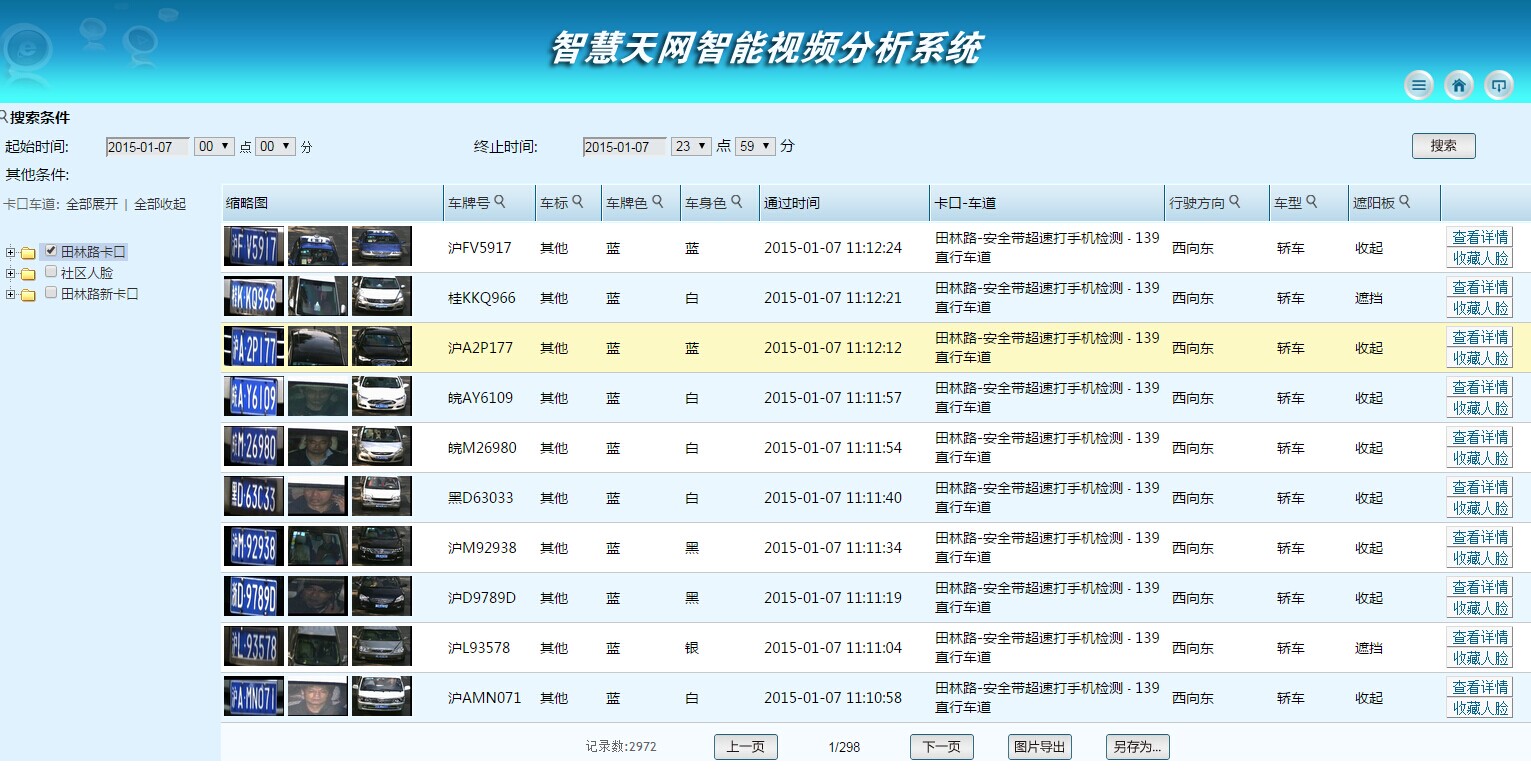Open the menu list icon in the header

[x=1418, y=85]
